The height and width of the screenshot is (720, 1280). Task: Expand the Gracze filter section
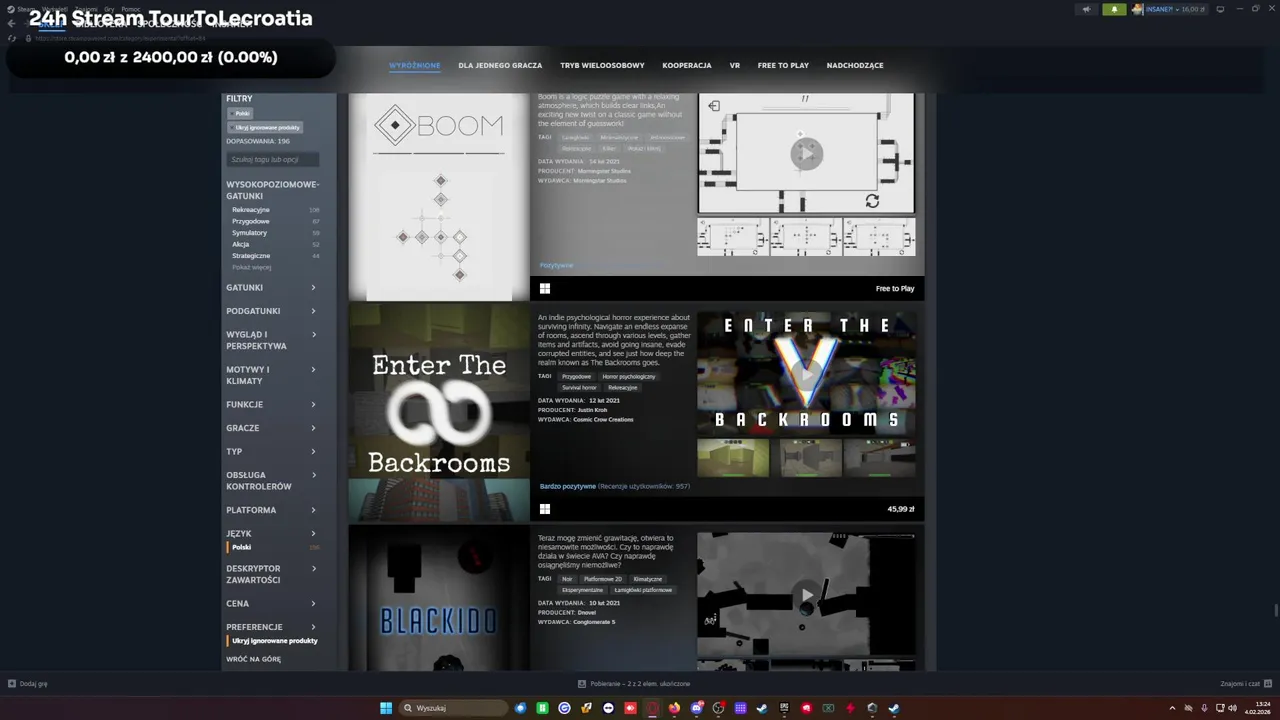(272, 428)
